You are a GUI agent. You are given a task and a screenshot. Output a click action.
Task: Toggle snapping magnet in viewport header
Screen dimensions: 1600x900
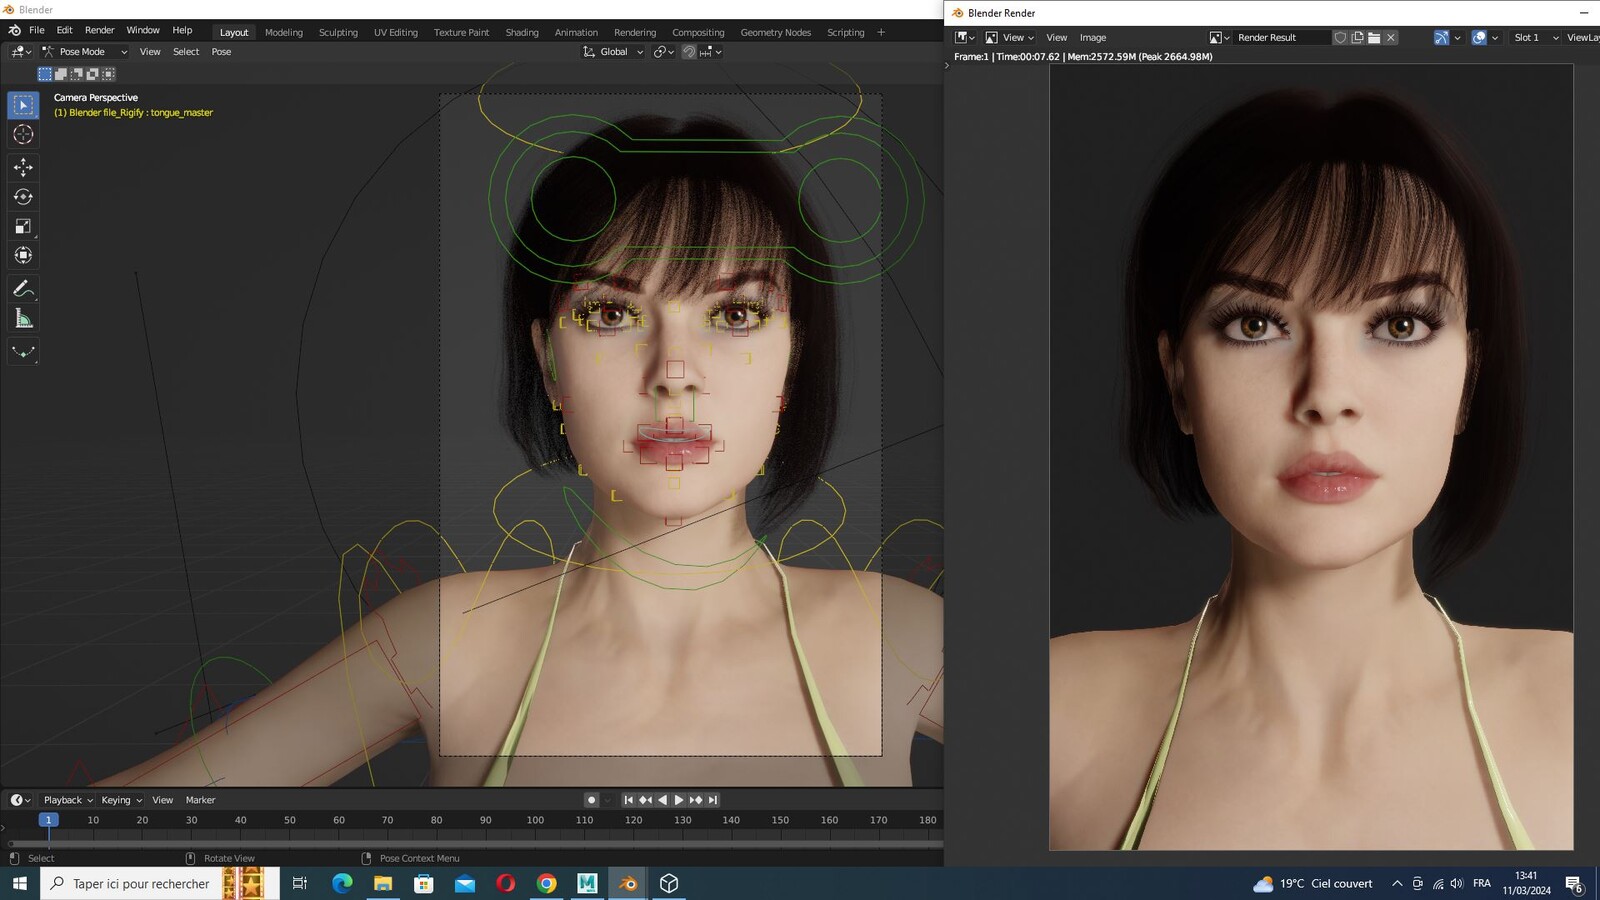[689, 52]
